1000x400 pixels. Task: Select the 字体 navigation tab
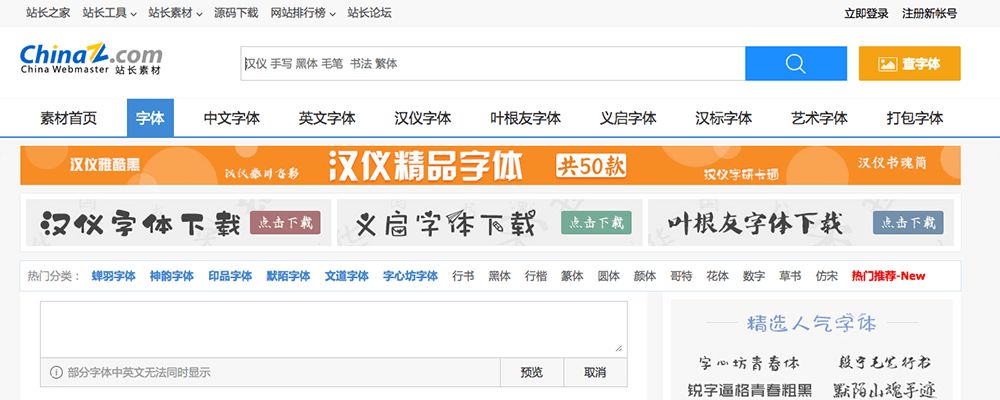pyautogui.click(x=150, y=118)
